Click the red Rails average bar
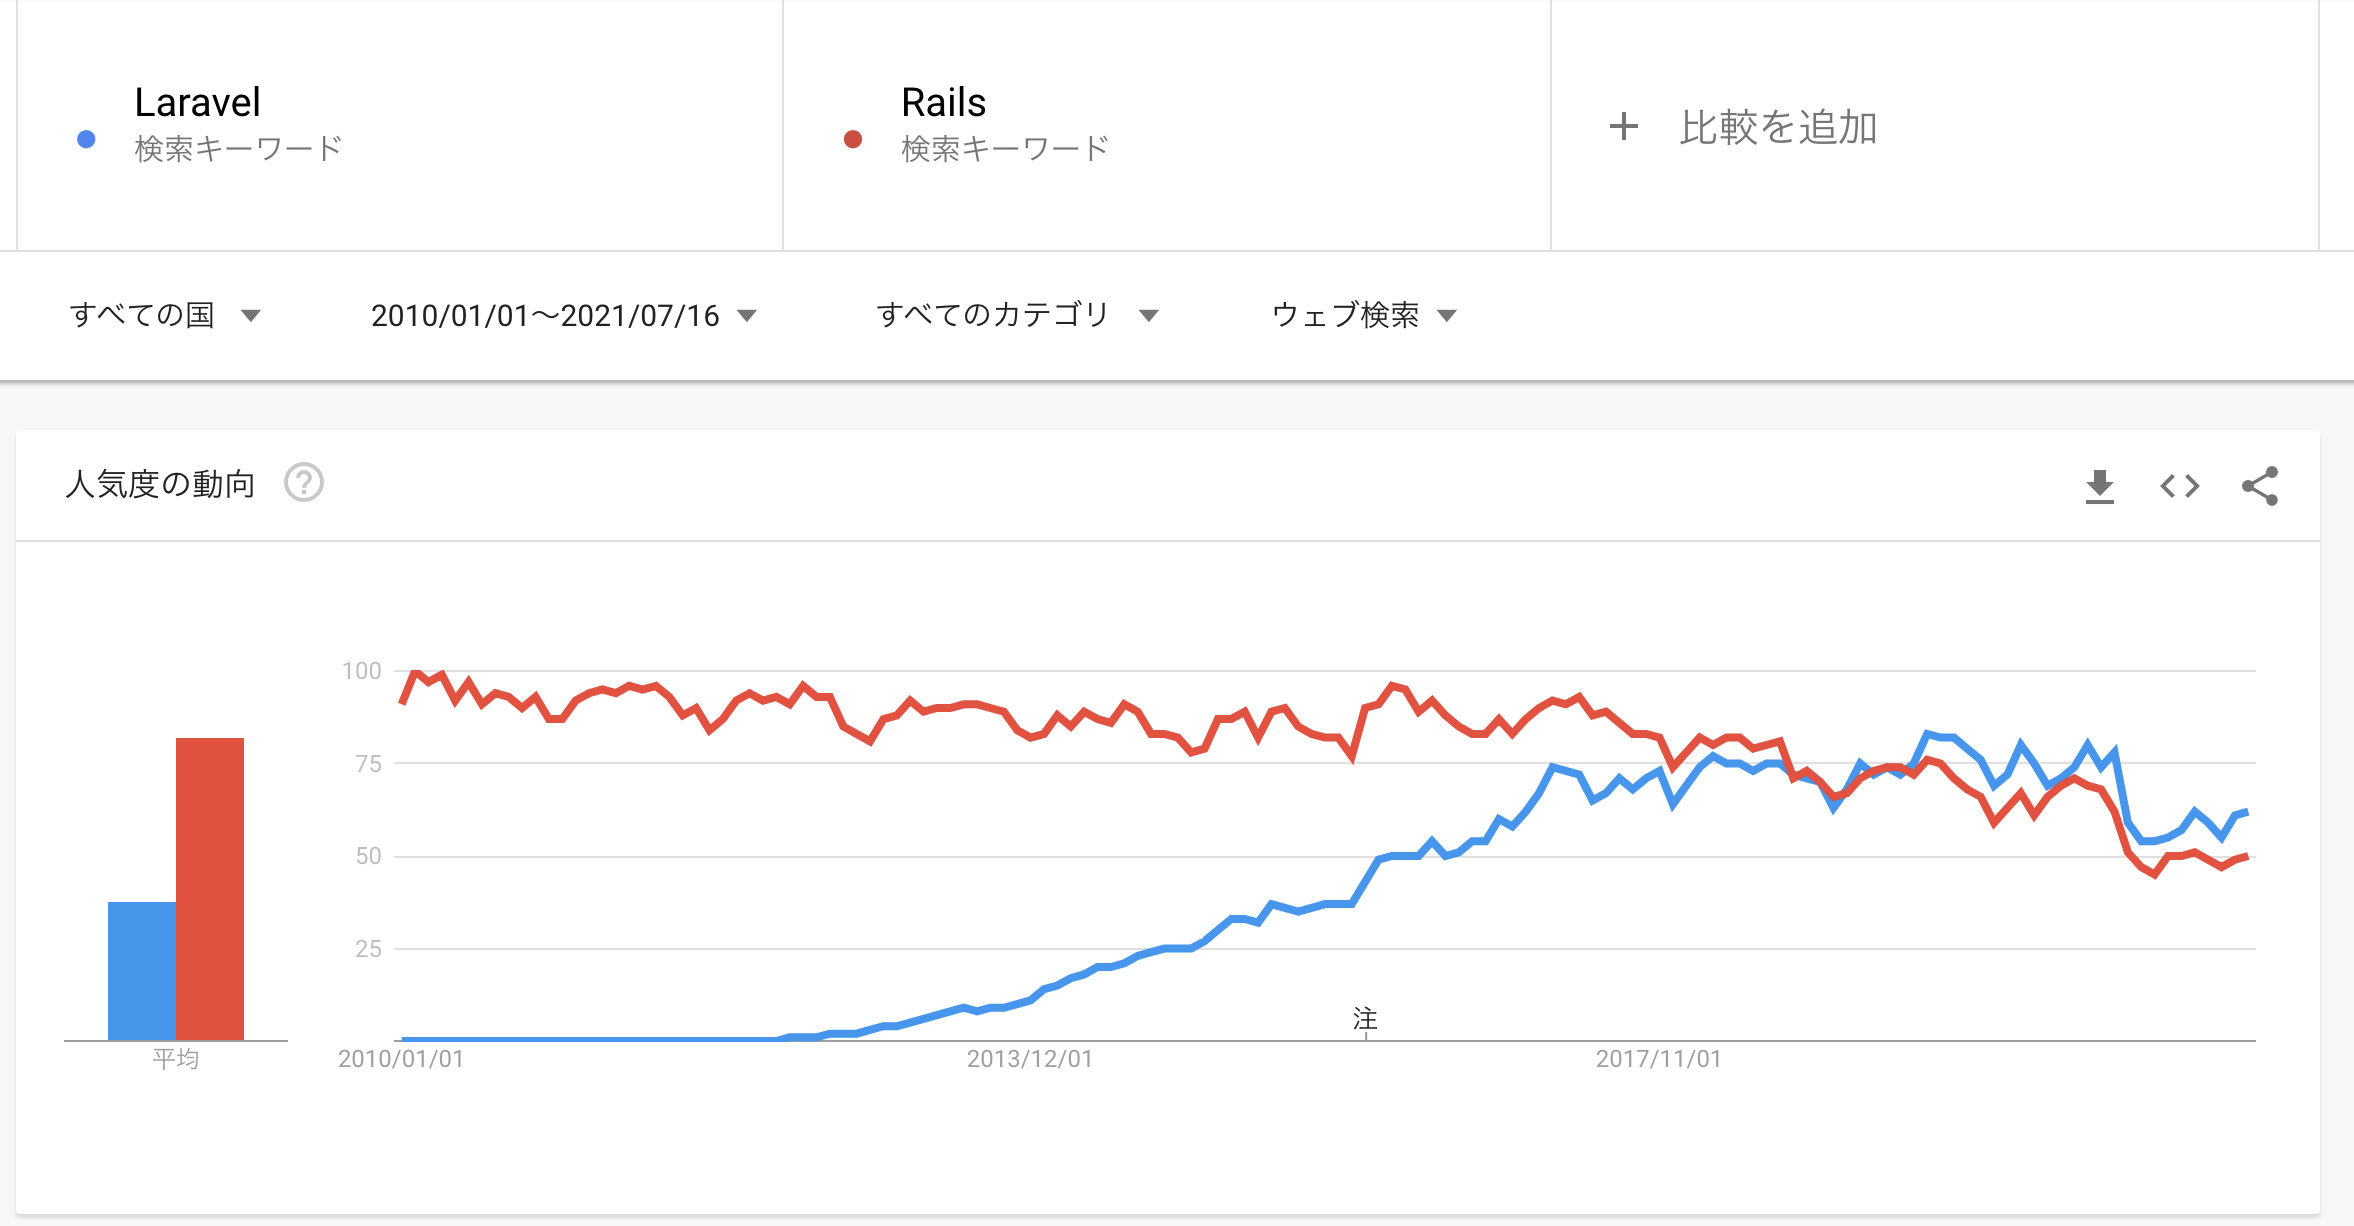The height and width of the screenshot is (1226, 2354). tap(210, 888)
